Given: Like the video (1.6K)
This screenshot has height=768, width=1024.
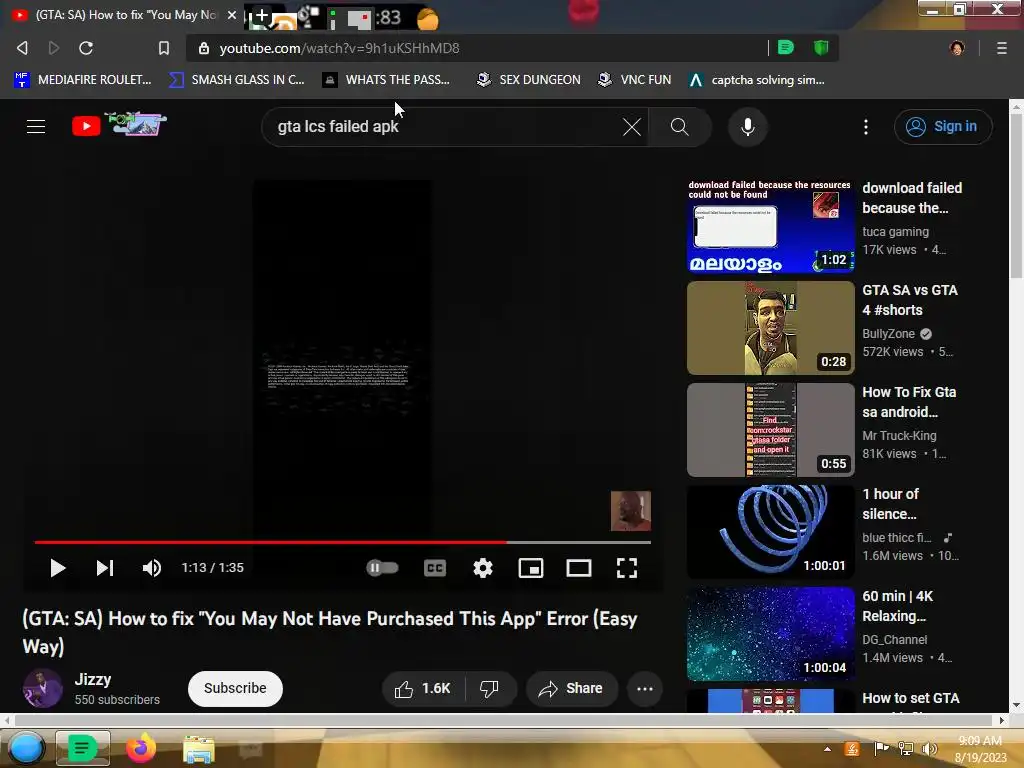Looking at the screenshot, I should click(x=422, y=688).
